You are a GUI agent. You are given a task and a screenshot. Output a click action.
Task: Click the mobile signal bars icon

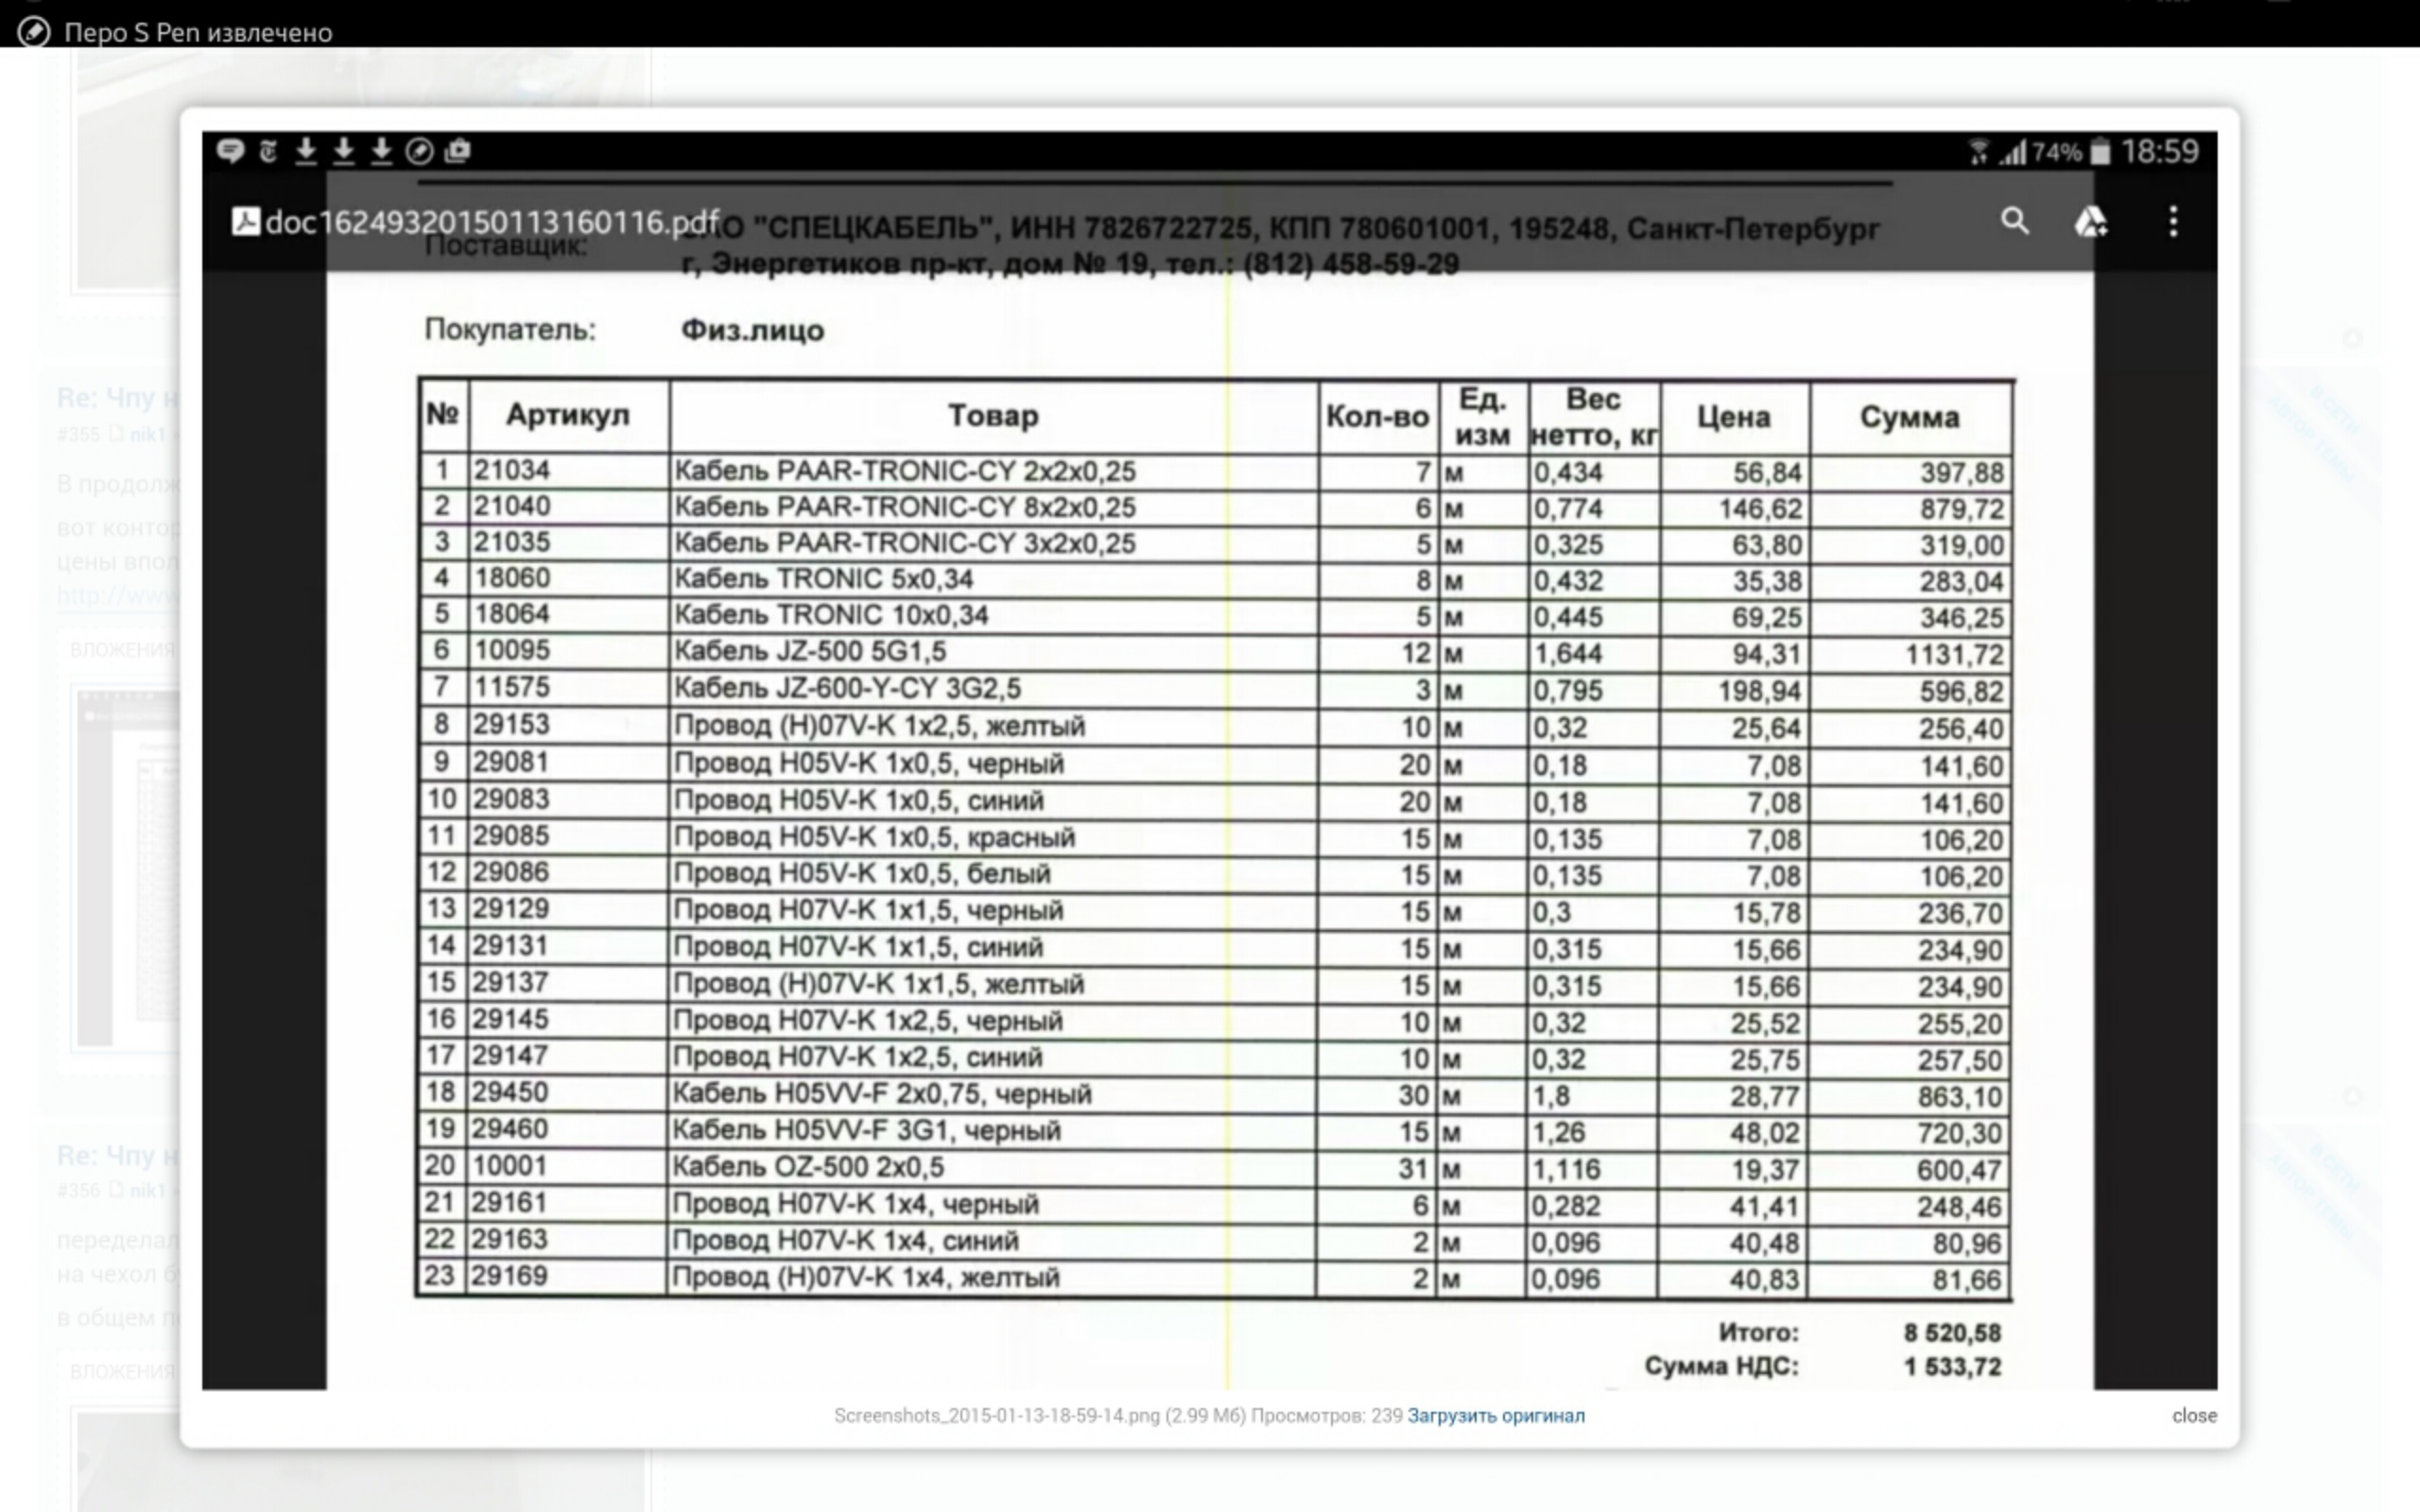point(2012,152)
